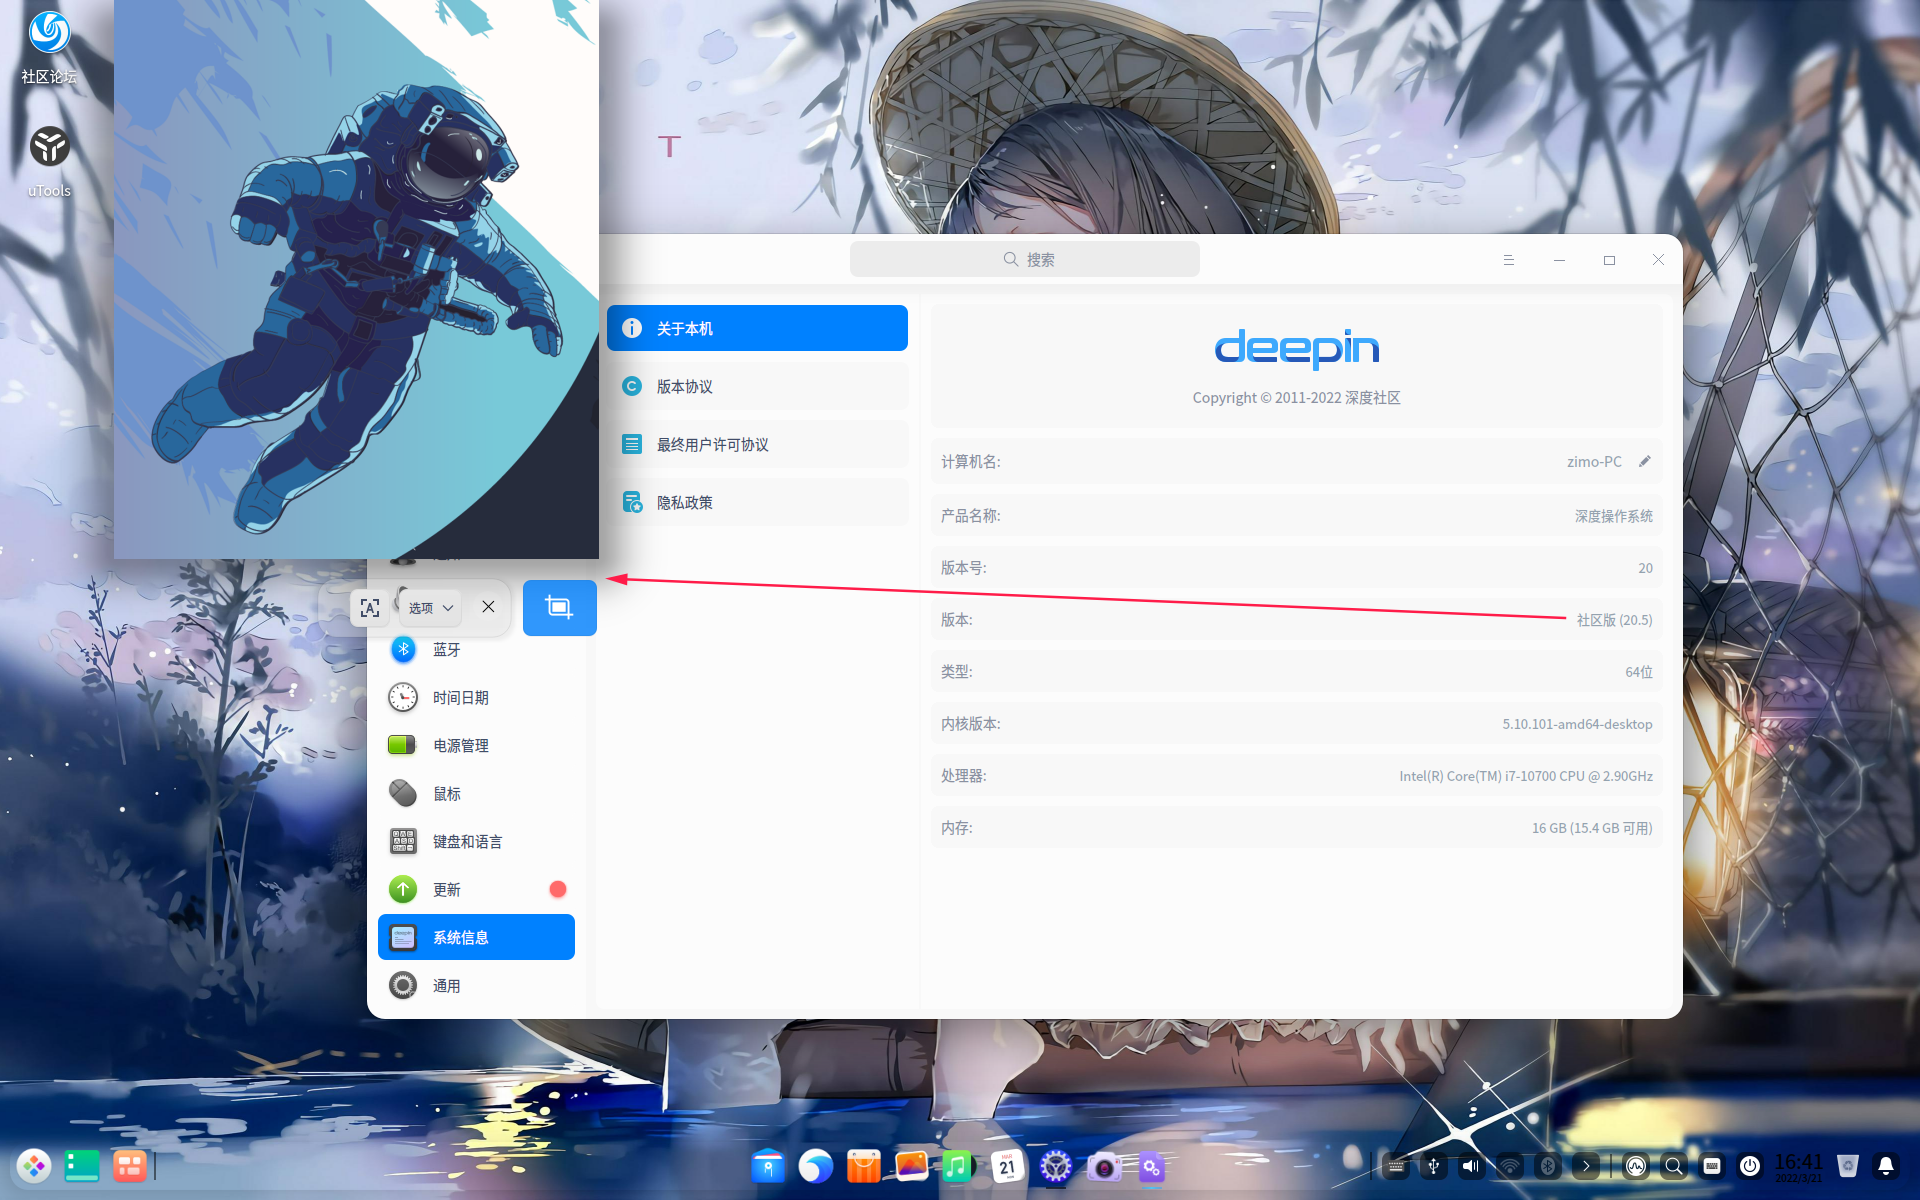
Task: Expand the system tray arrow in dock
Action: pyautogui.click(x=1586, y=1166)
